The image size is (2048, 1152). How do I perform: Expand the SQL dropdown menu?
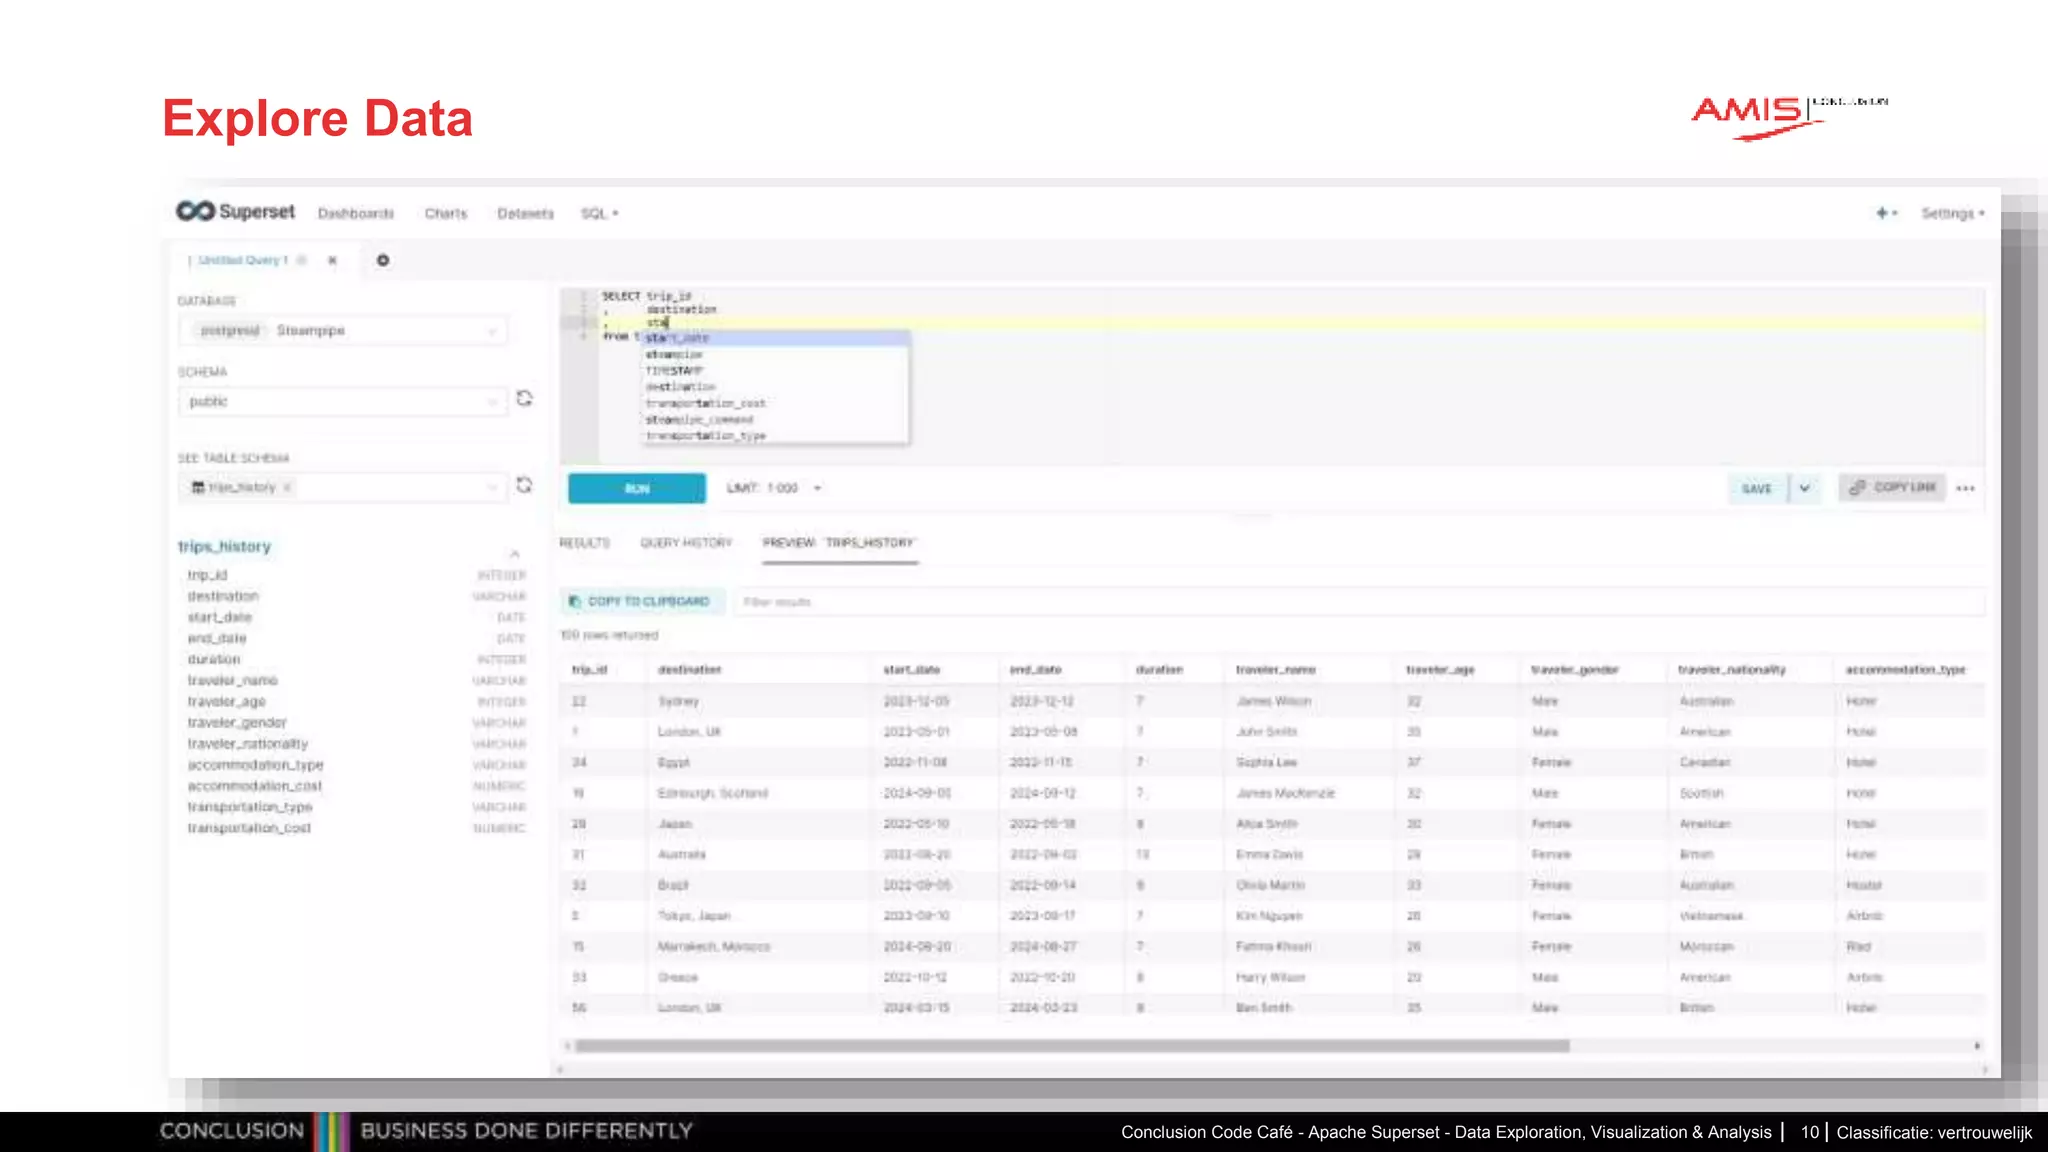(x=600, y=213)
